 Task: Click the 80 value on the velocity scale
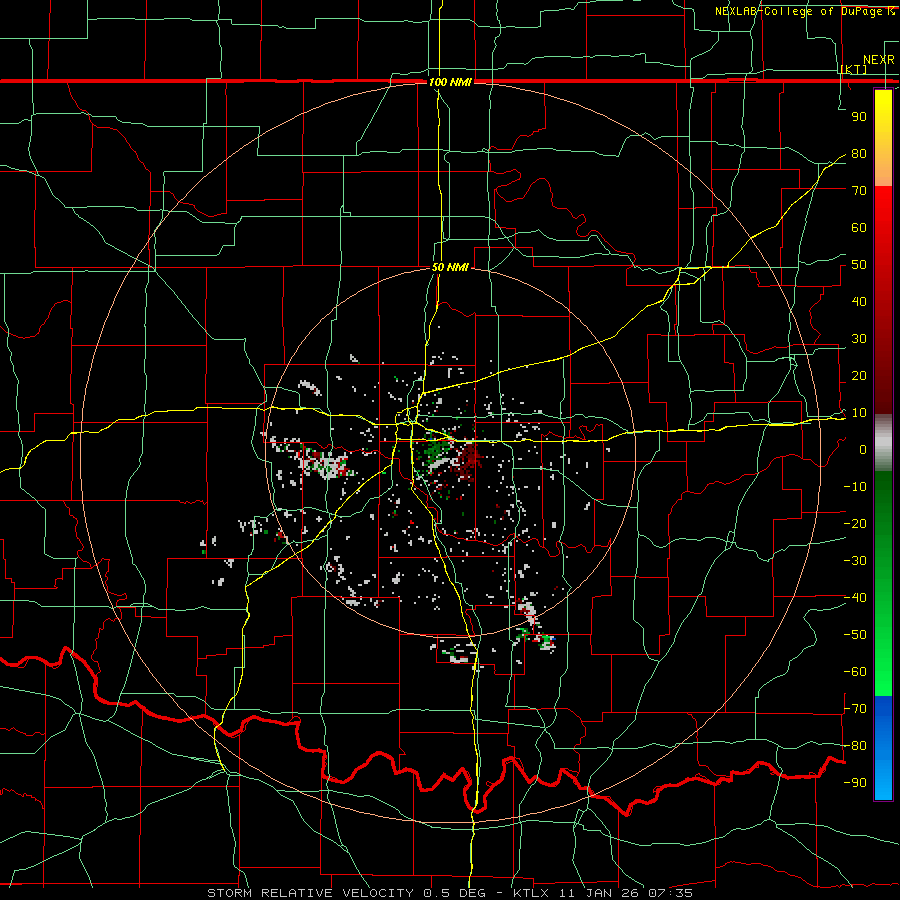click(x=859, y=154)
